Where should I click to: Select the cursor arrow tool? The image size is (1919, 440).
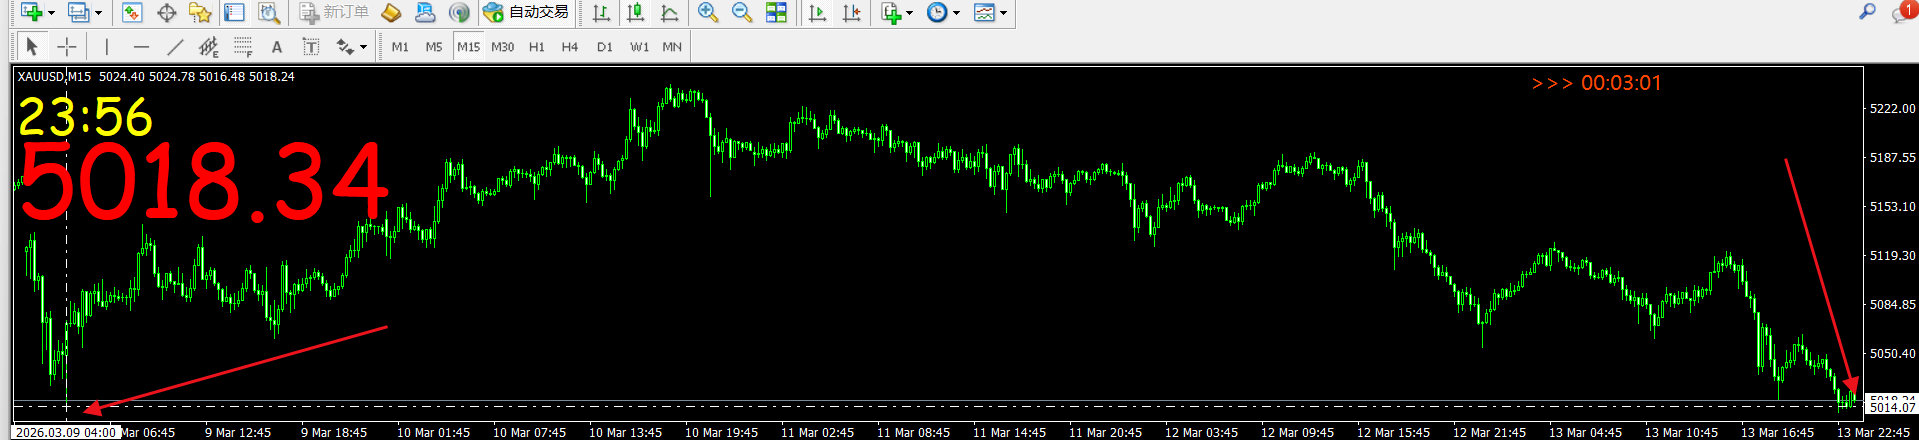coord(32,46)
